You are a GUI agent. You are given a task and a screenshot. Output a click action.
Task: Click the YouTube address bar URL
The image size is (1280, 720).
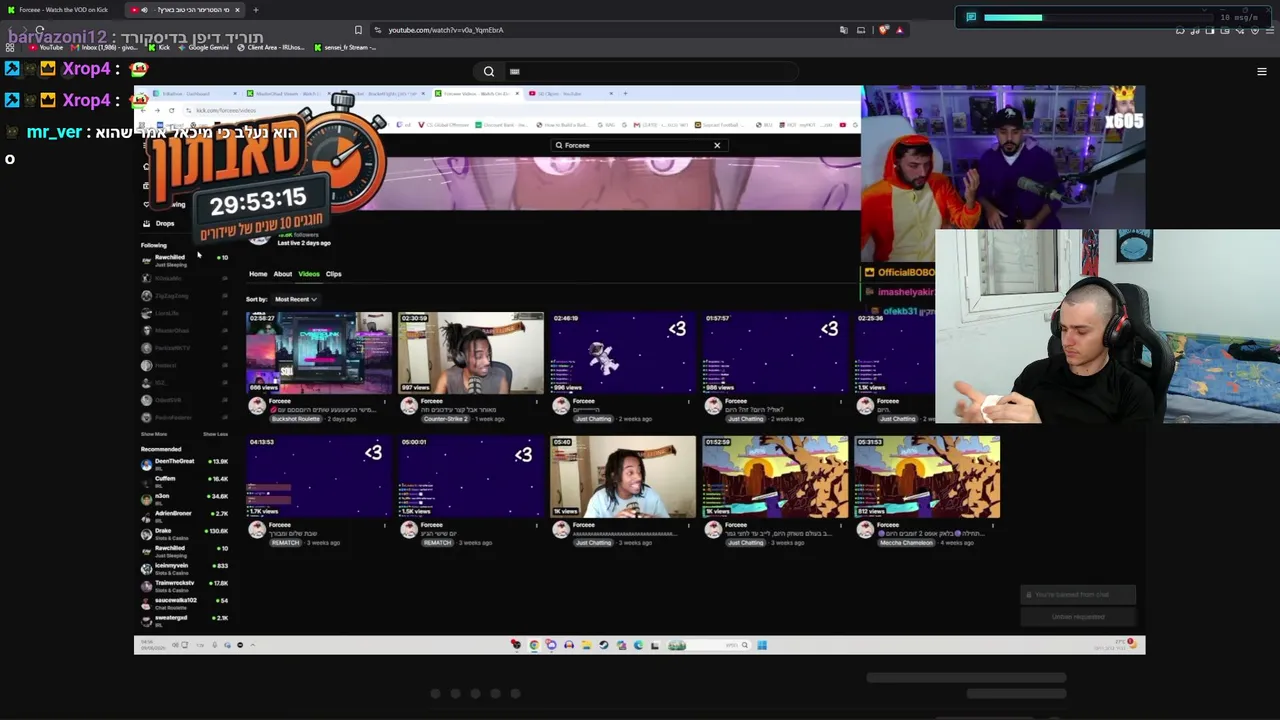[446, 30]
